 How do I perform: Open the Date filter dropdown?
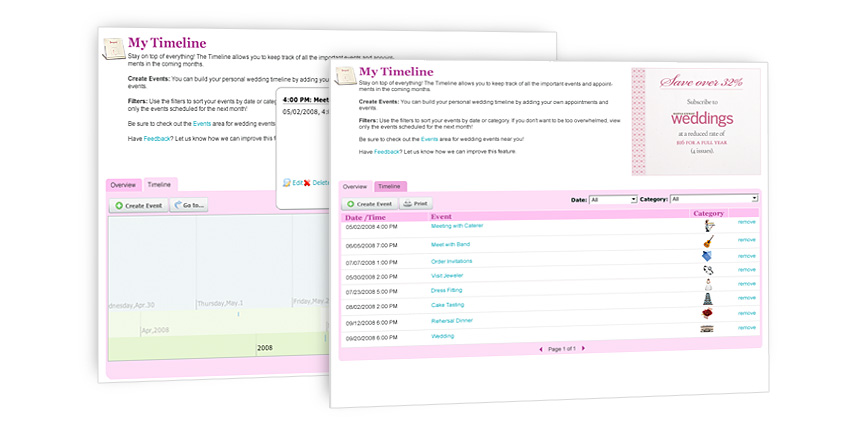(x=613, y=199)
